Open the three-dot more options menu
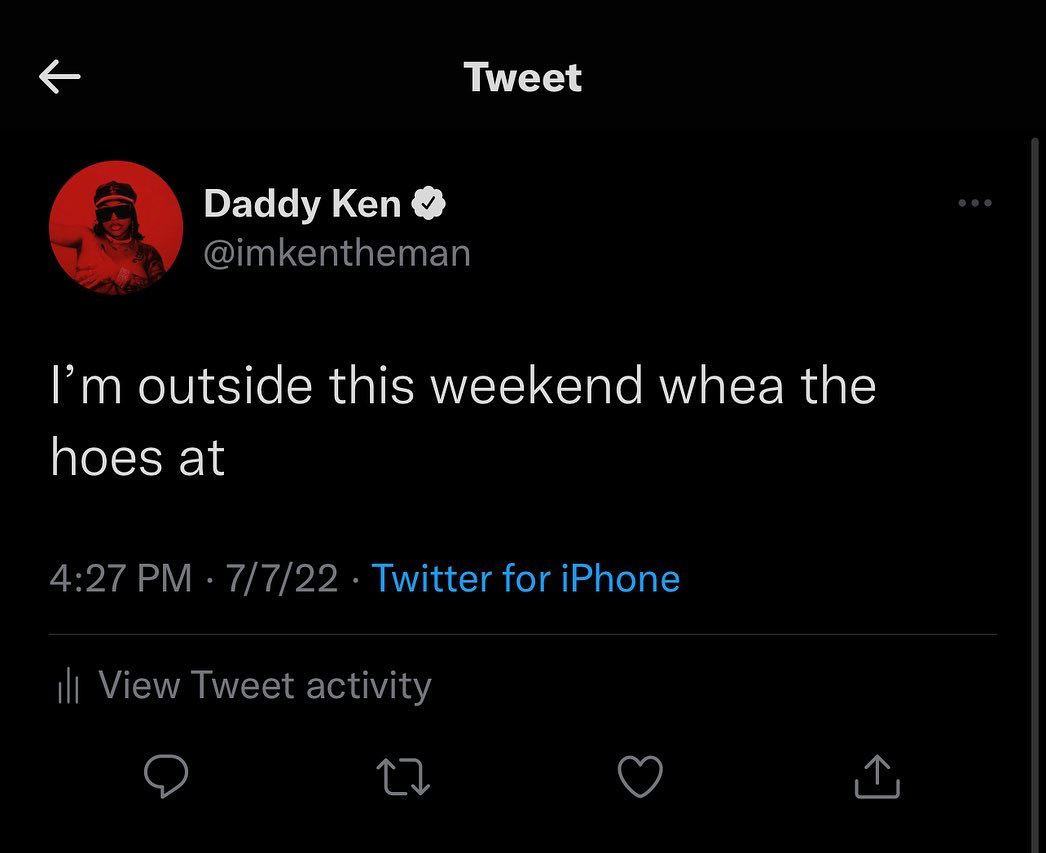 click(974, 203)
